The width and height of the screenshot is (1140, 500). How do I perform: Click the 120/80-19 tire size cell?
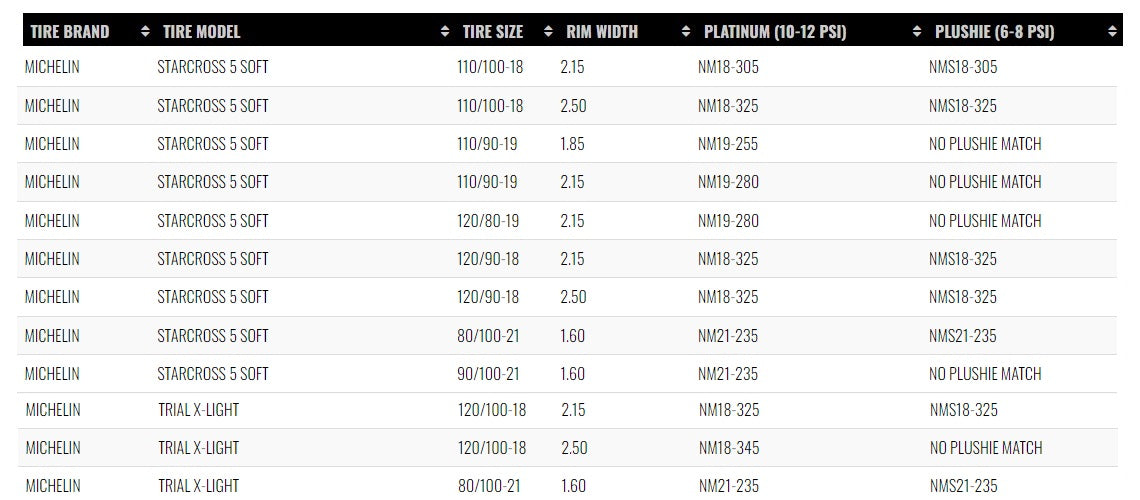click(488, 221)
